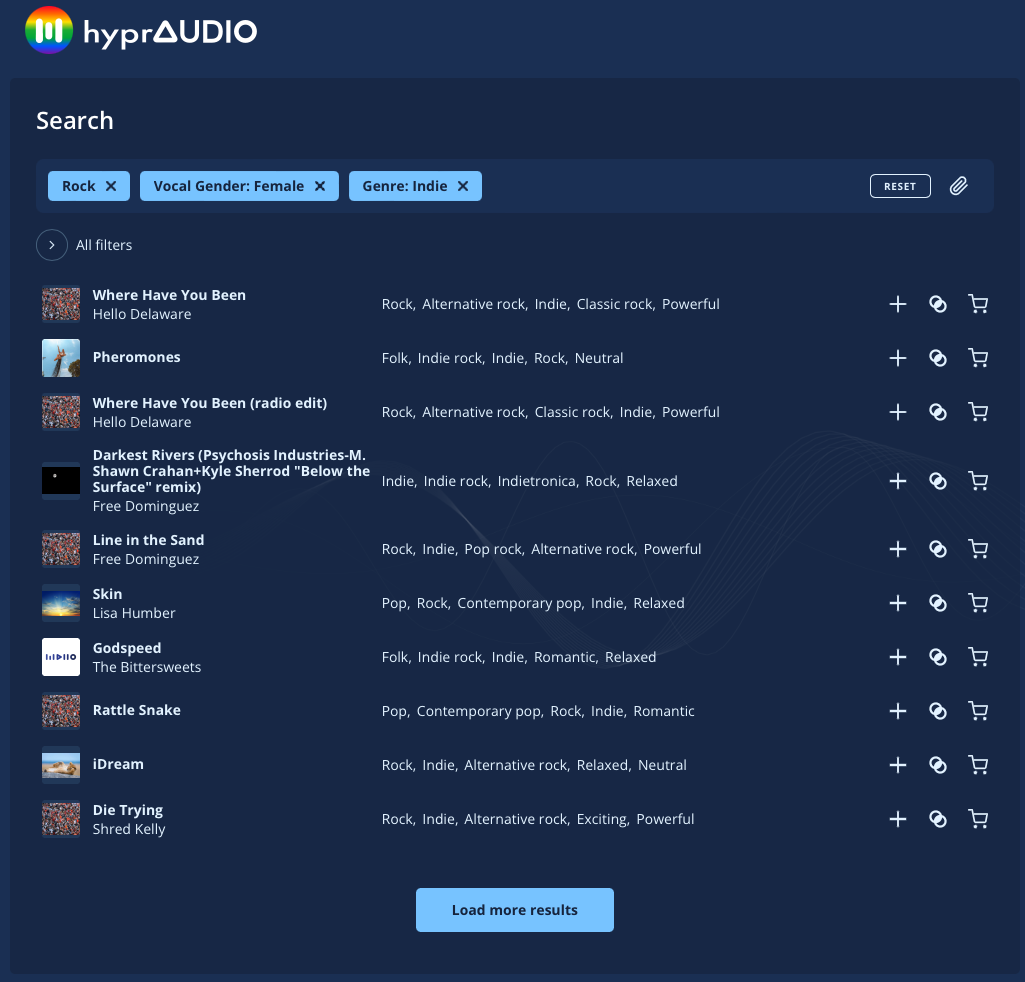Remove the Rock search filter chip
The image size is (1025, 982).
pos(111,186)
